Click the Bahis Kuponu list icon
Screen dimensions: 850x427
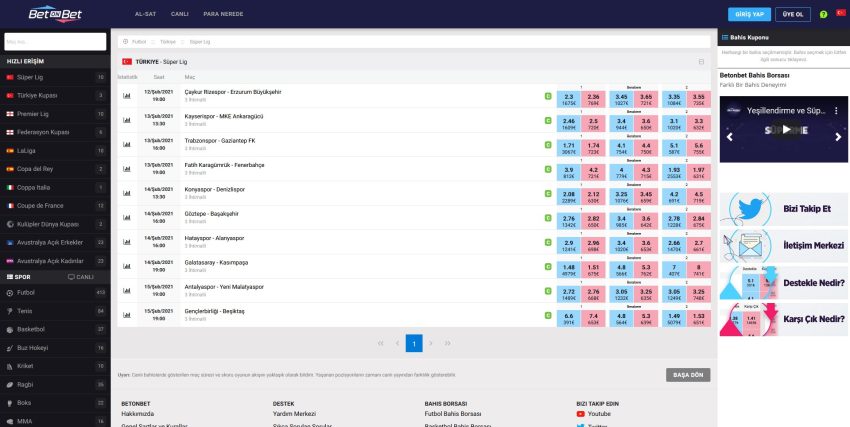point(724,36)
